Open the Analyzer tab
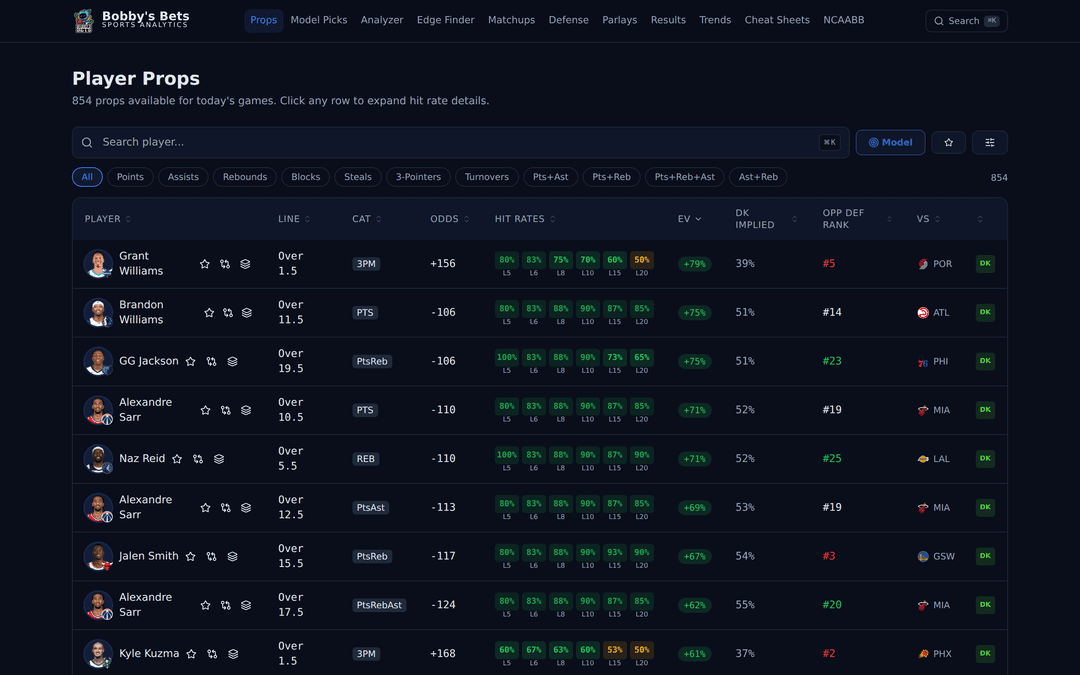 coord(382,21)
